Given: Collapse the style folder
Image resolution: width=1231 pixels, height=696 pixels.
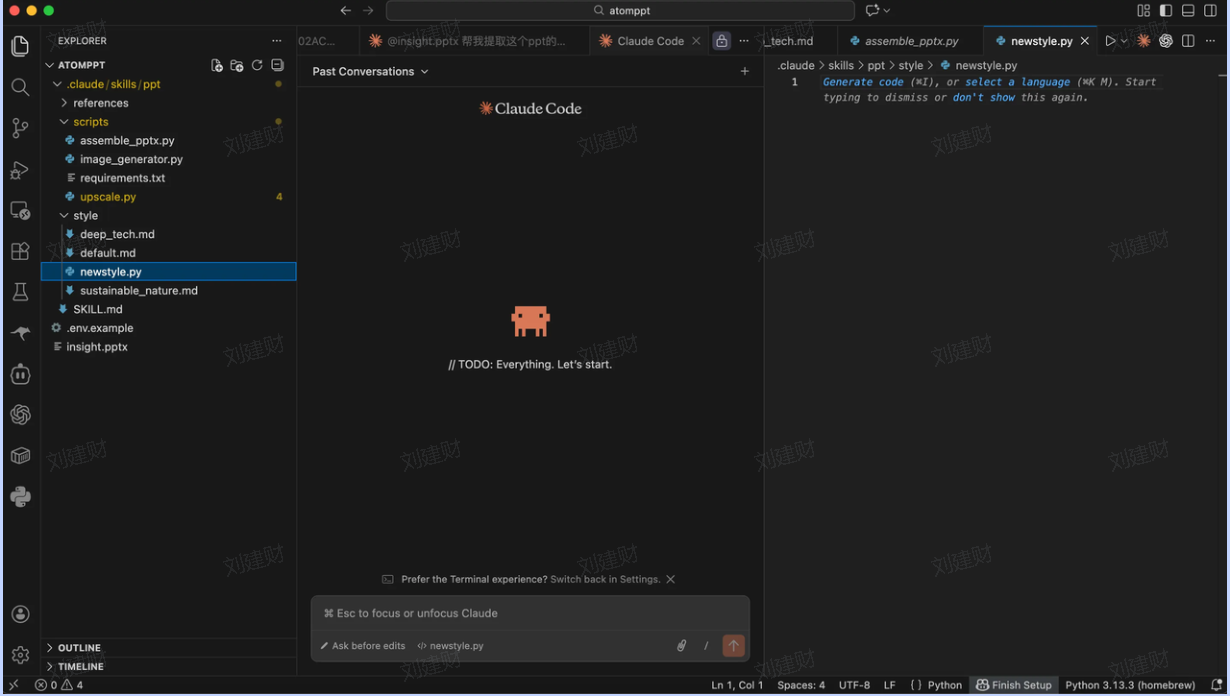Looking at the screenshot, I should click(x=64, y=215).
